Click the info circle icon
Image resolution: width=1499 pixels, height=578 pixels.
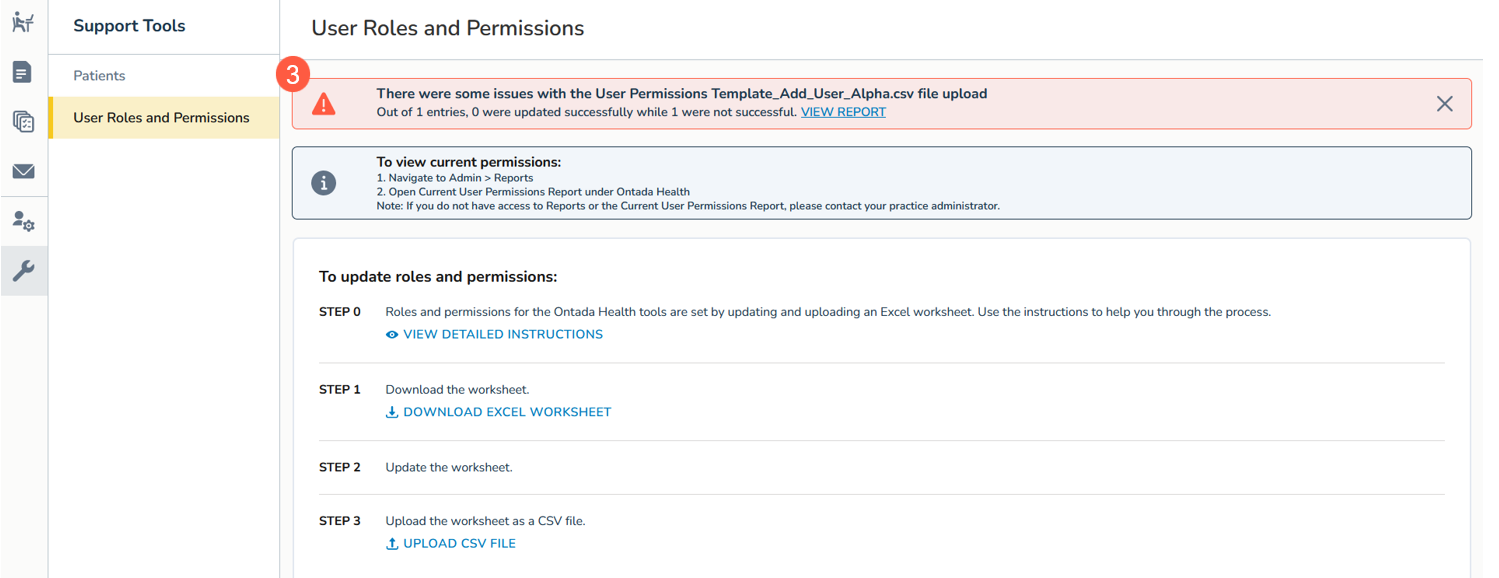tap(323, 183)
